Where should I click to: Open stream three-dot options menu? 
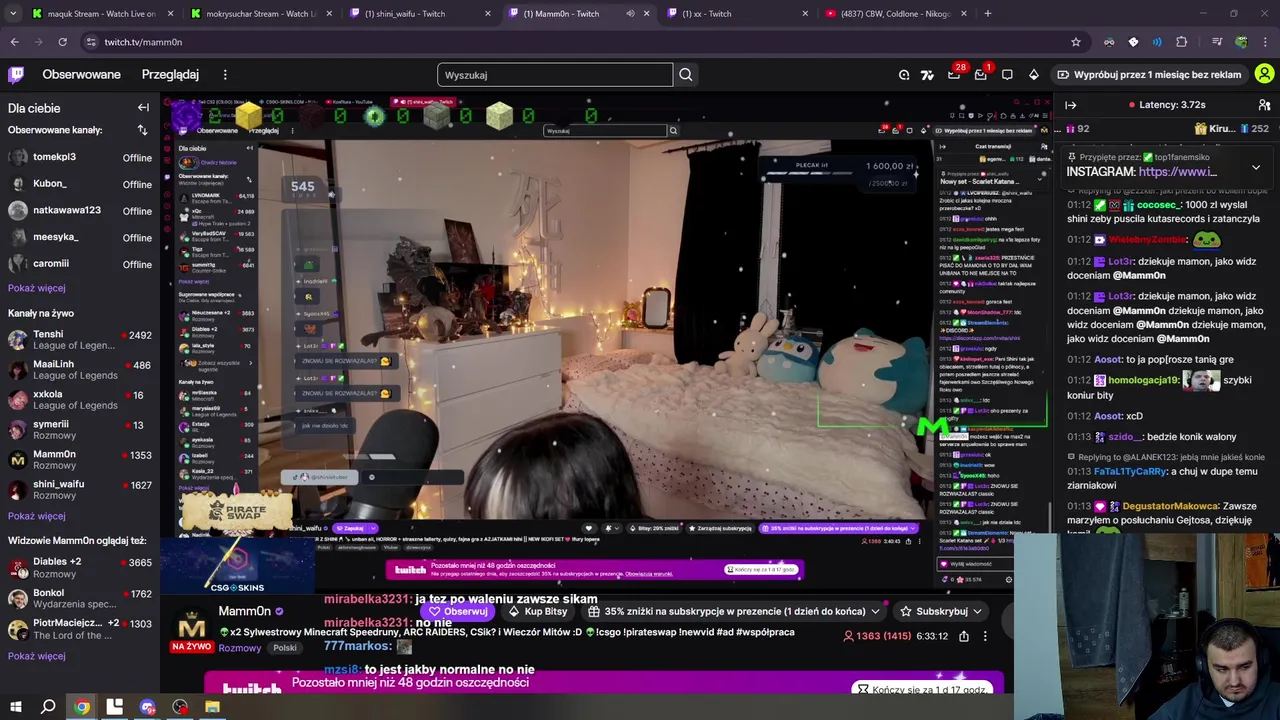[985, 636]
